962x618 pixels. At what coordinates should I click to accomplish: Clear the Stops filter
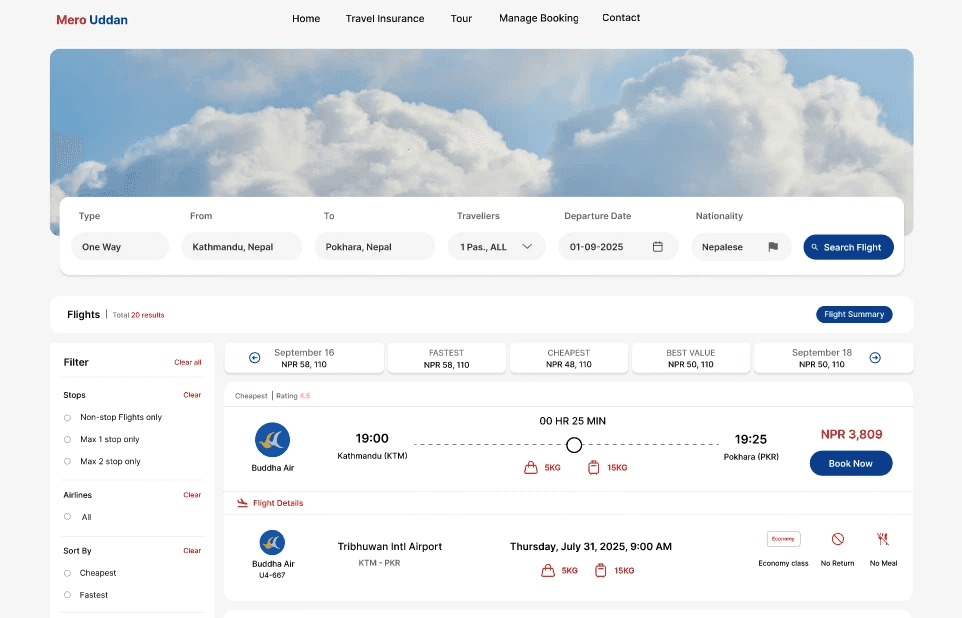192,395
